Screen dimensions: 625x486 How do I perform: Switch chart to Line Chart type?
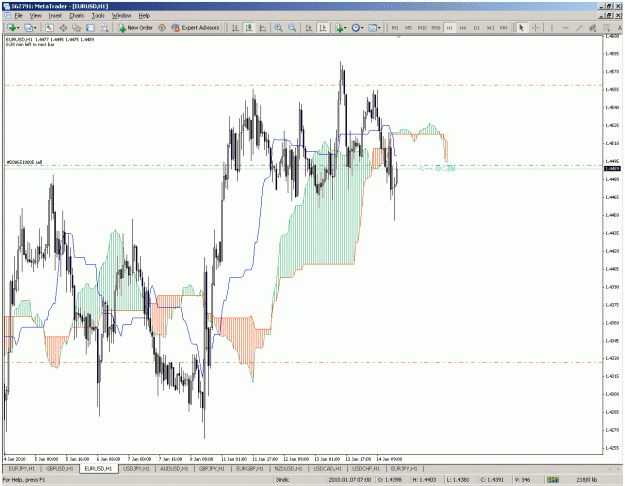click(263, 28)
